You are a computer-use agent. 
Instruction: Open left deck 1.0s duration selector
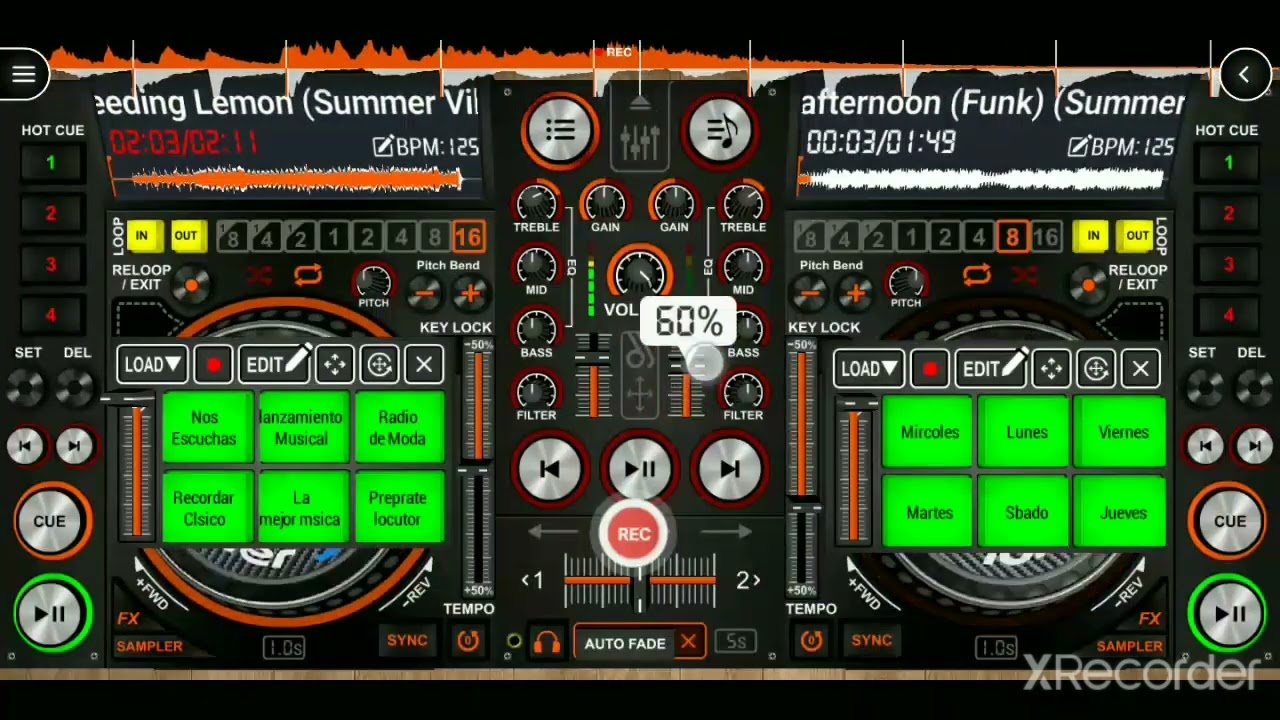285,648
